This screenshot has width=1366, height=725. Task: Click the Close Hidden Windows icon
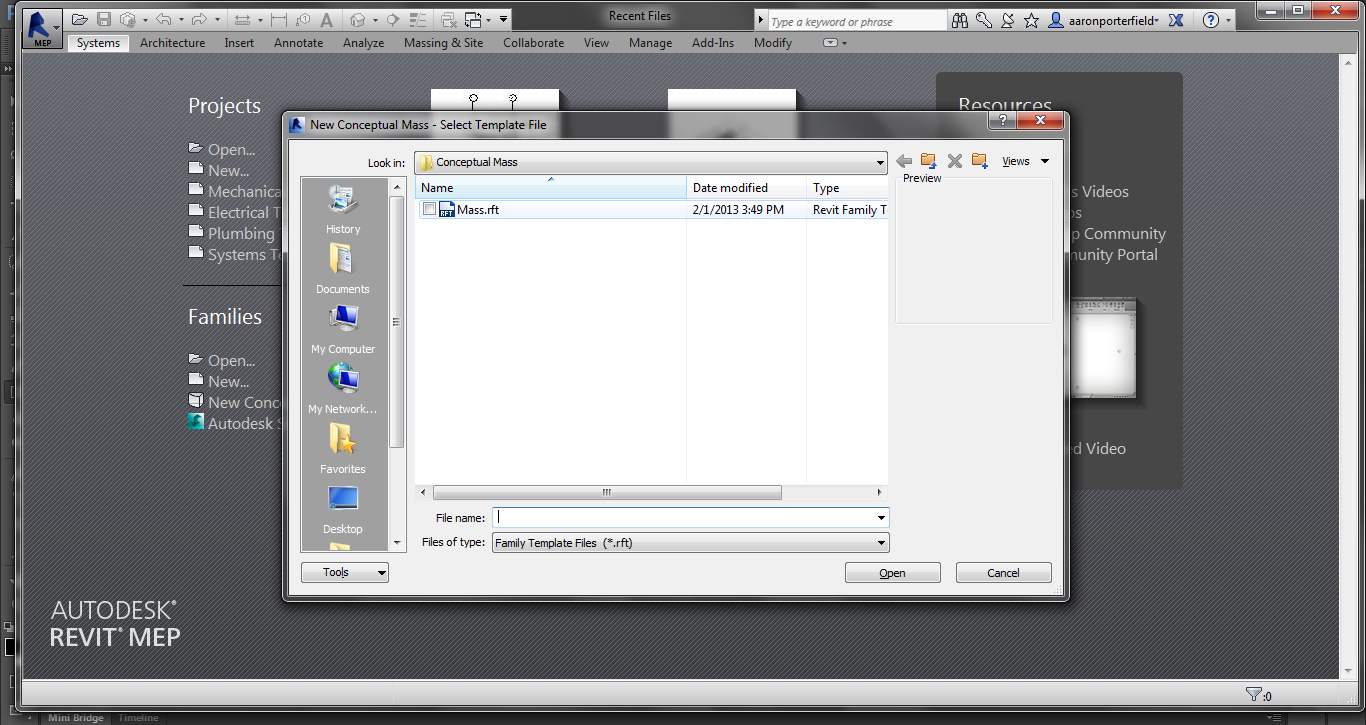449,20
